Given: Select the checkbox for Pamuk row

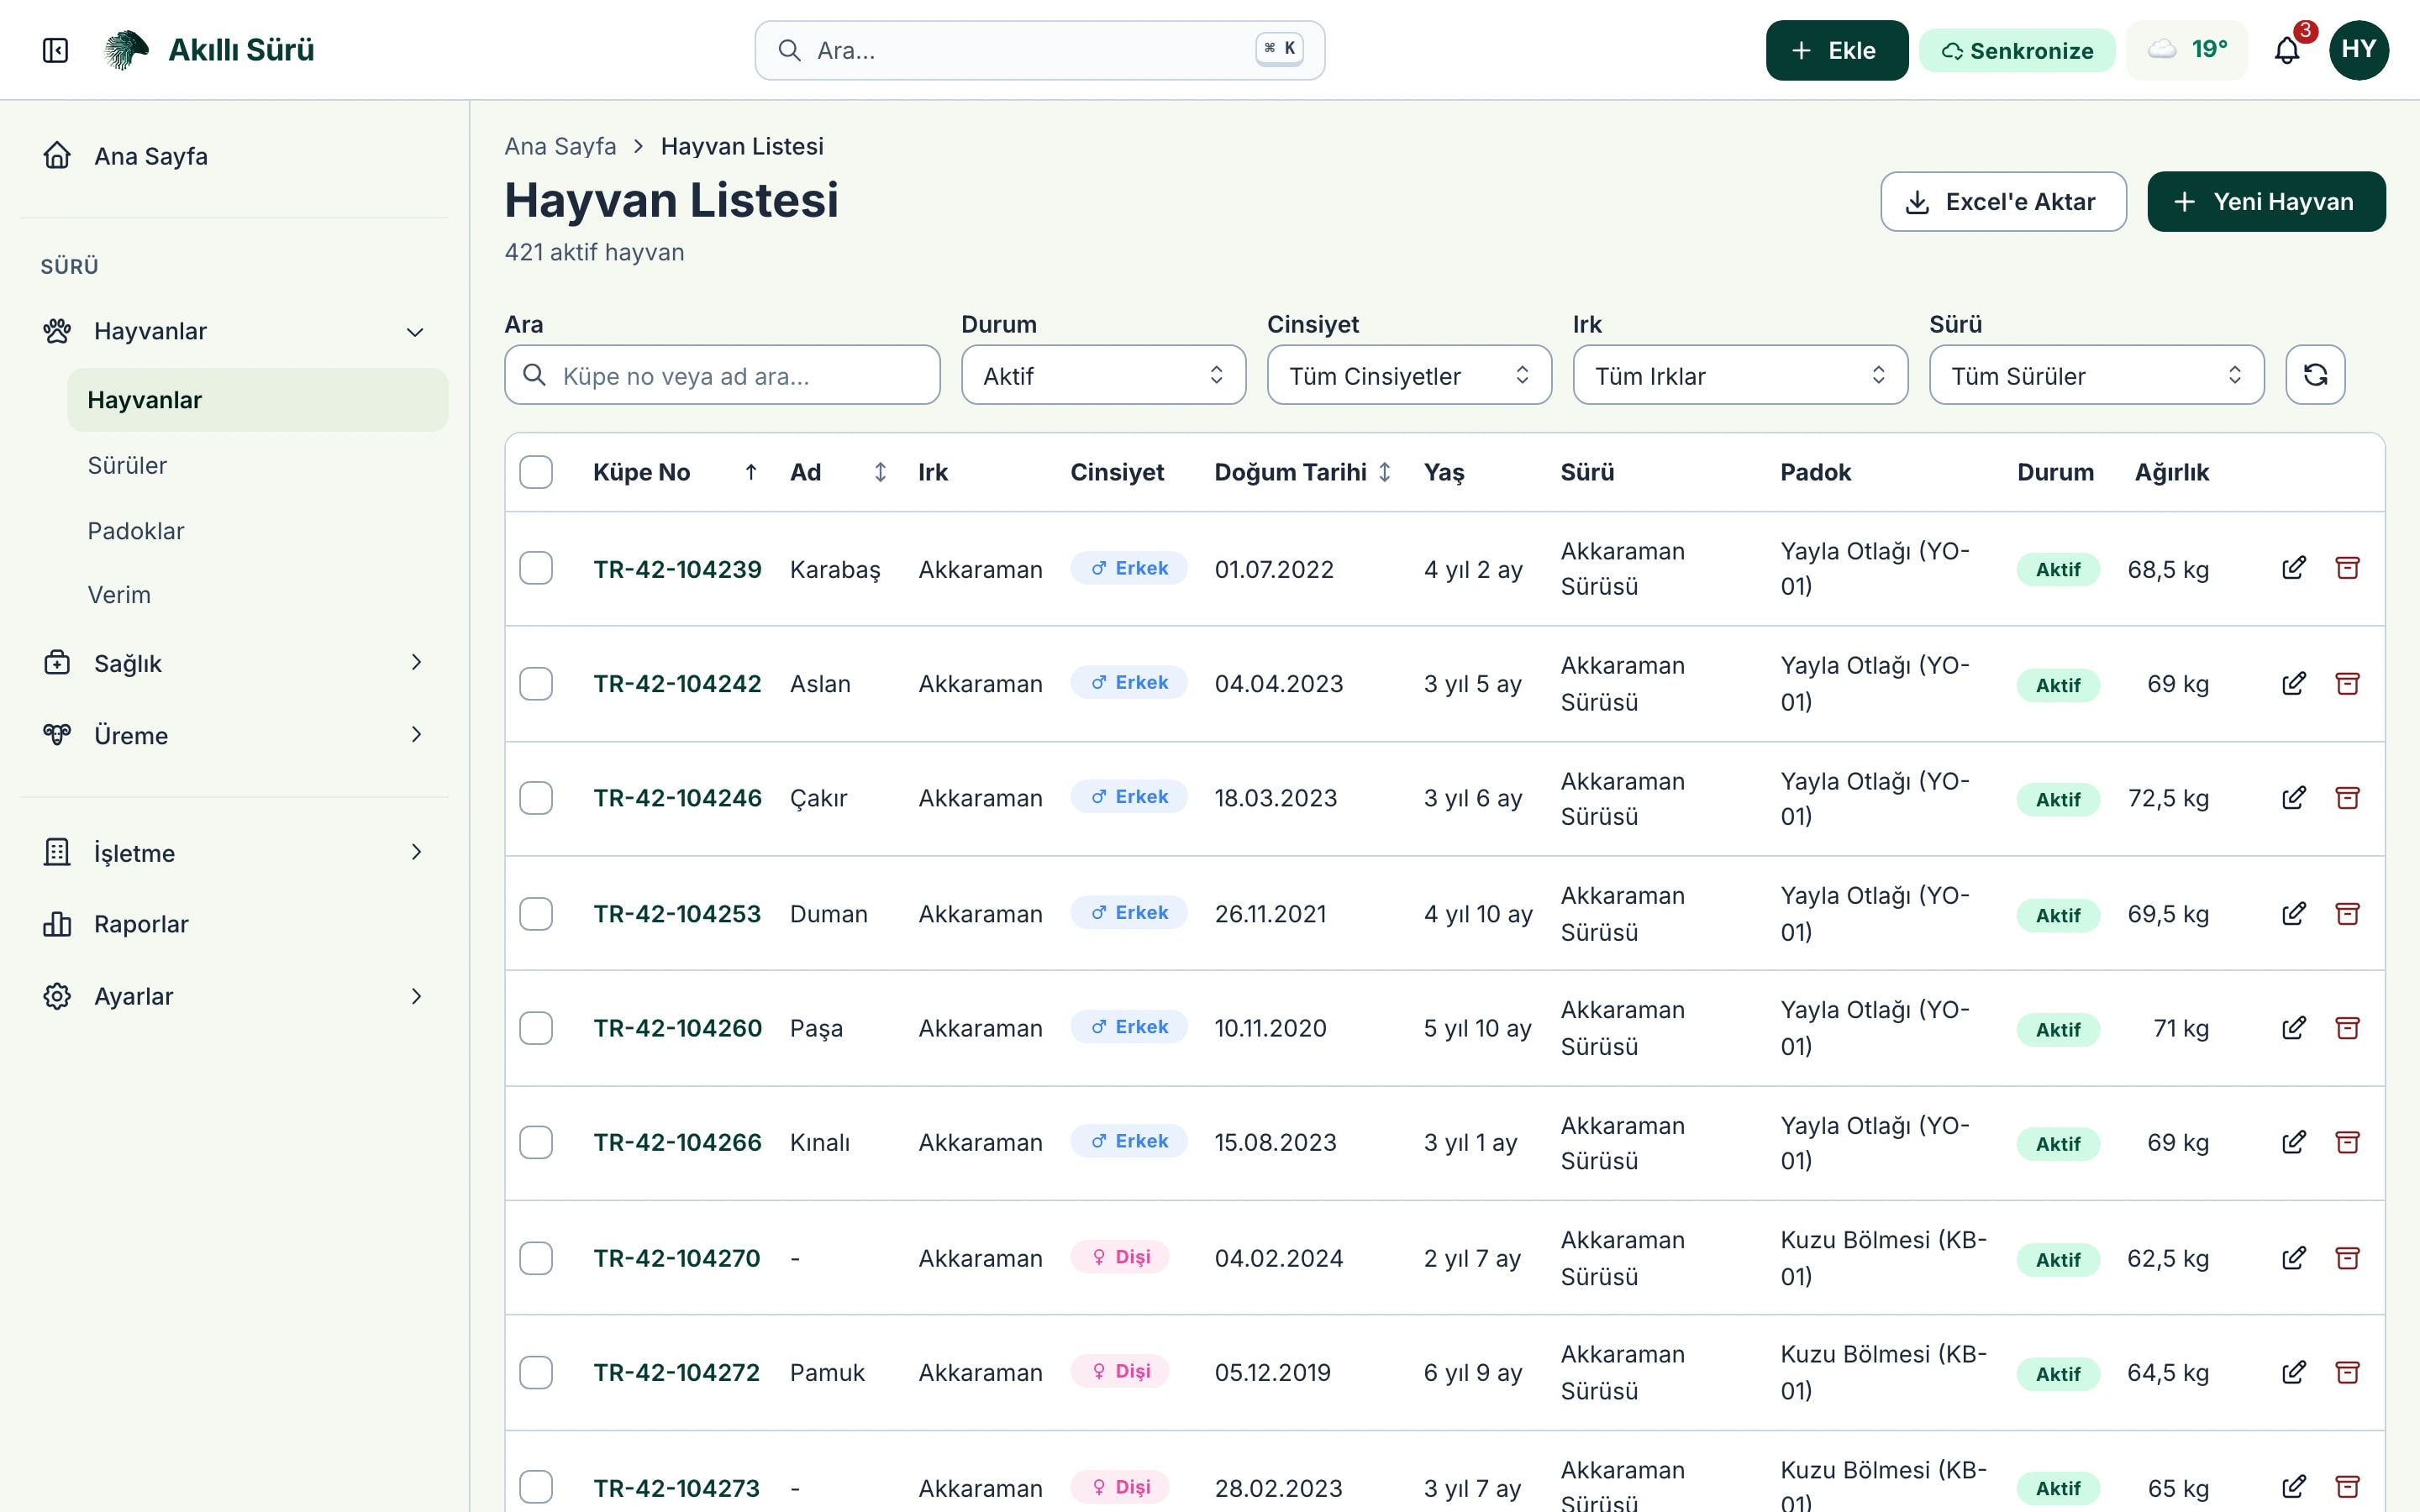Looking at the screenshot, I should pyautogui.click(x=536, y=1372).
